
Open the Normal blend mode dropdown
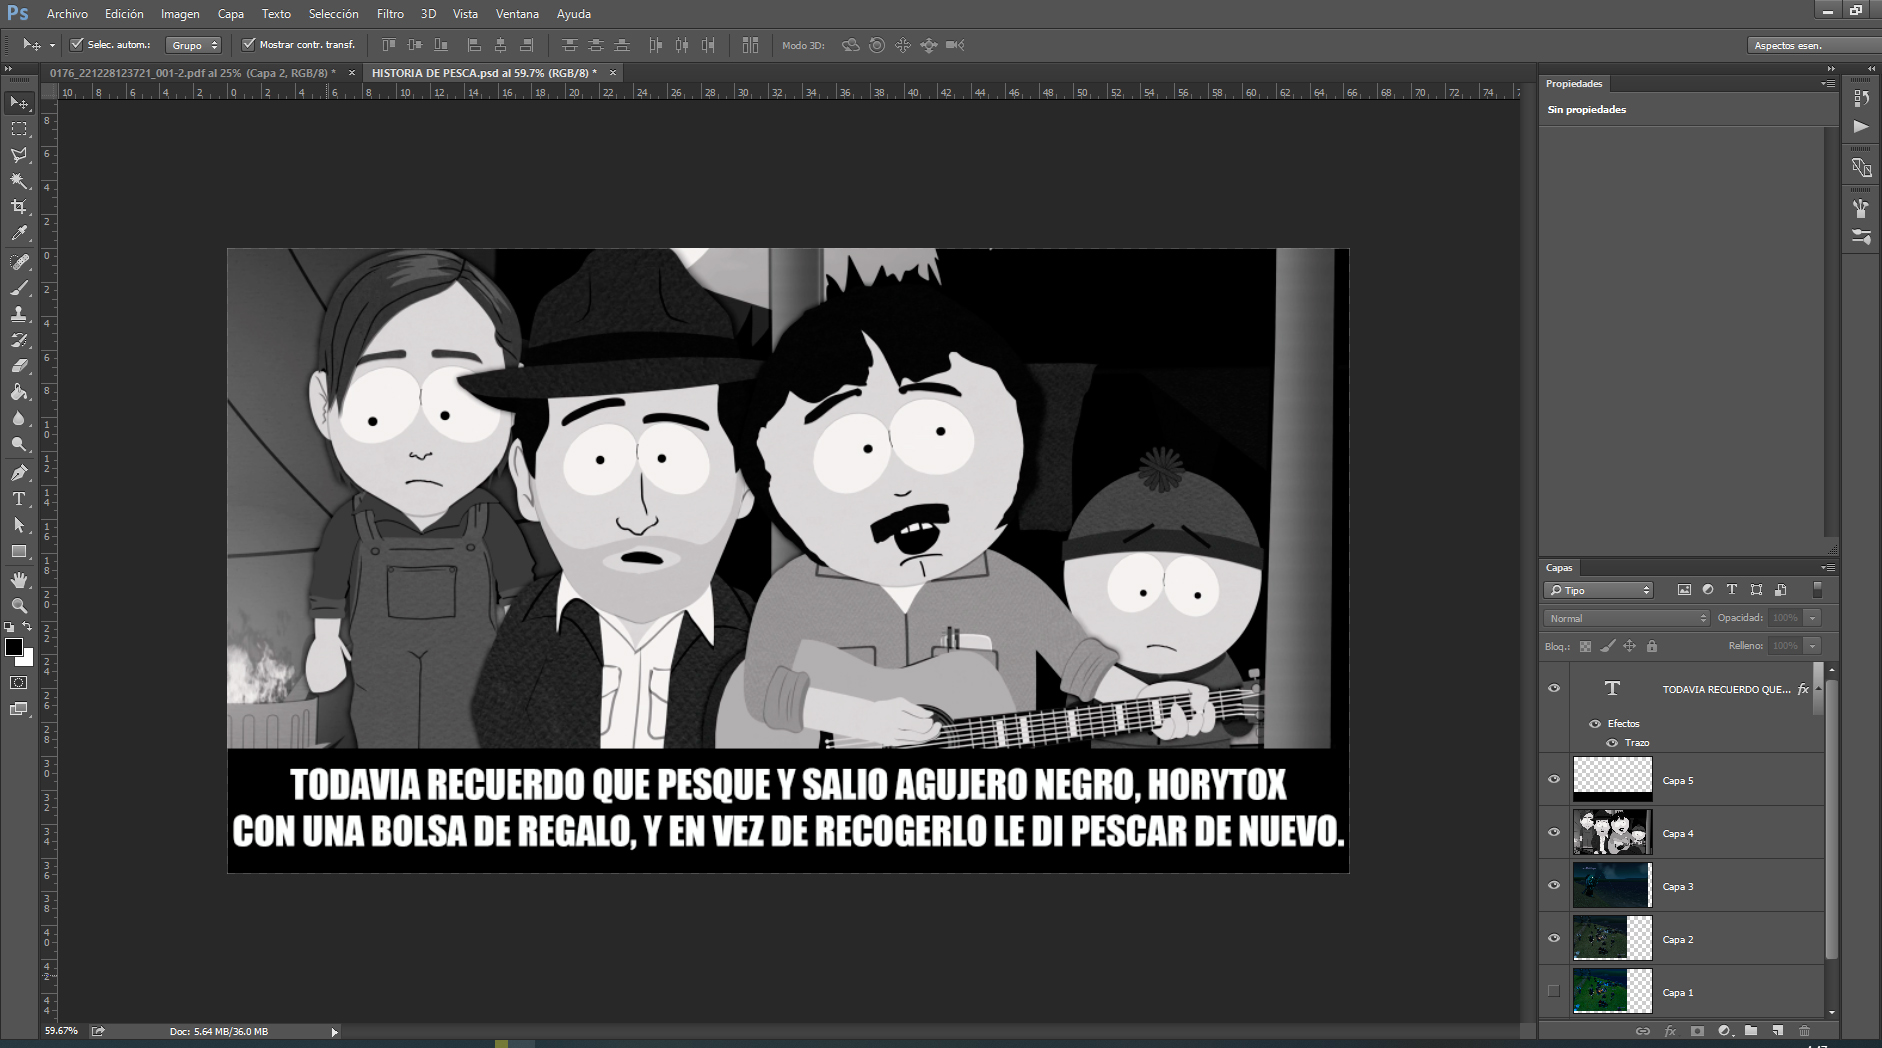click(1627, 618)
